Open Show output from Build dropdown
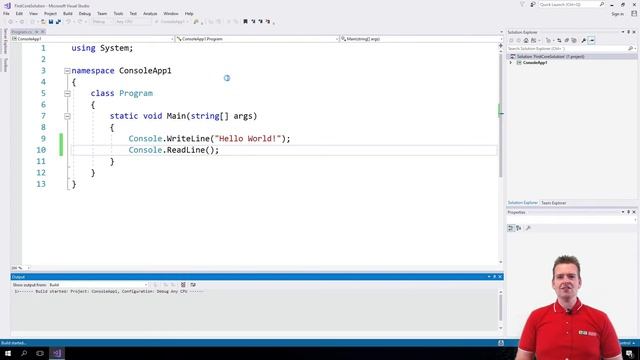The height and width of the screenshot is (360, 640). 98,285
